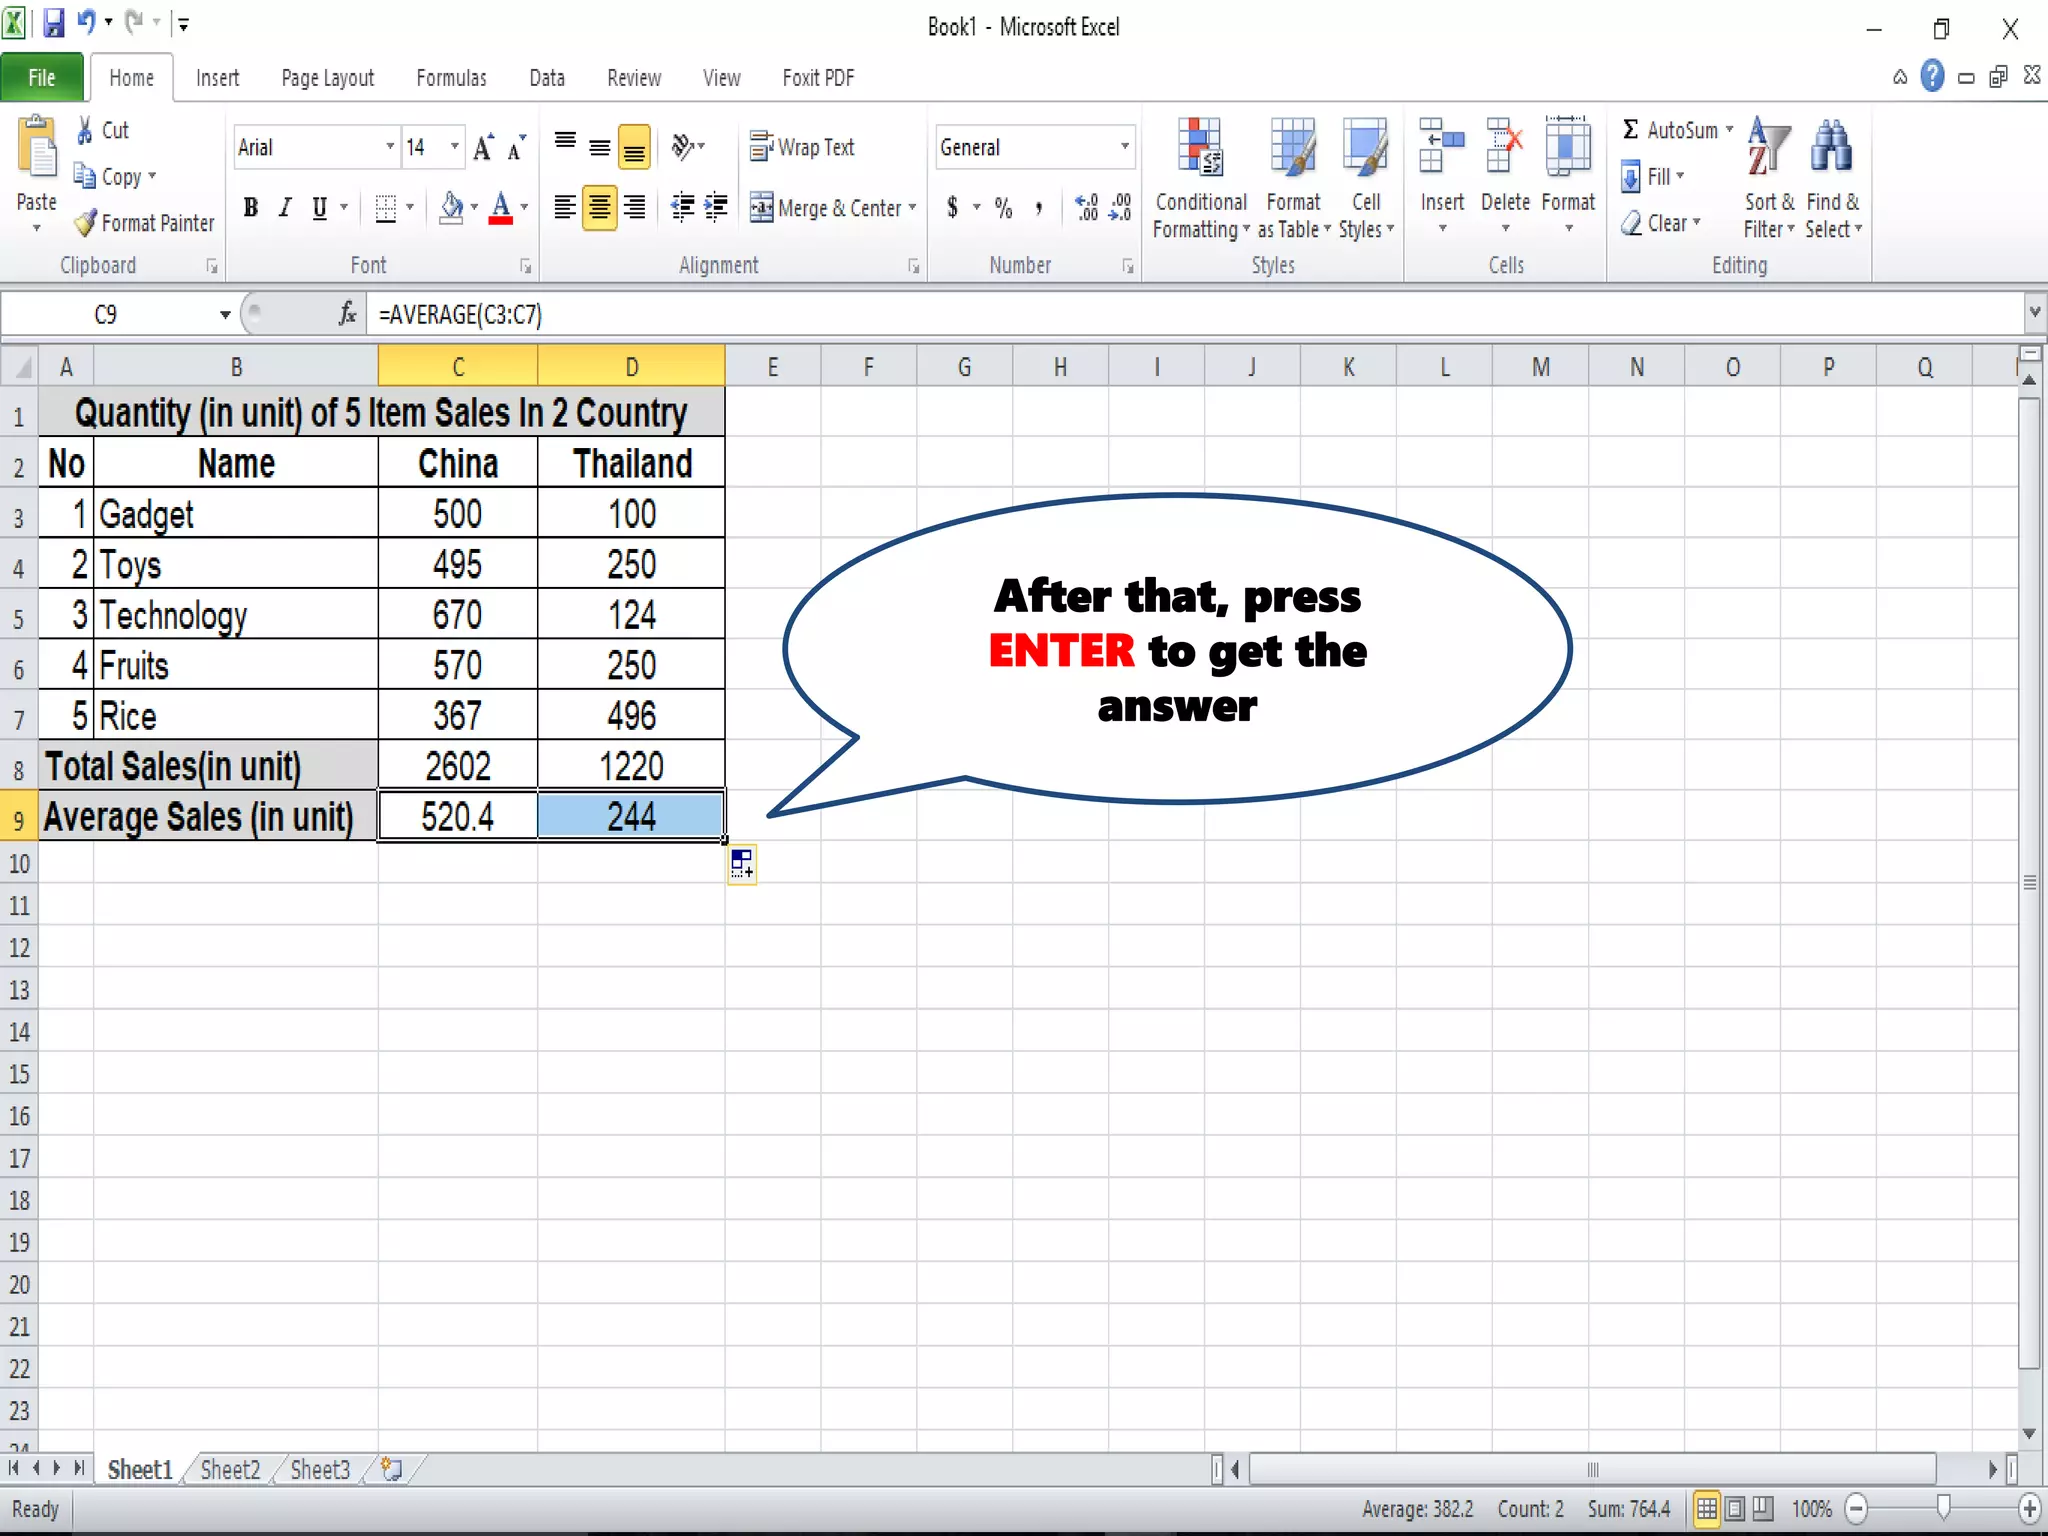Expand the font name dropdown showing Arial
The height and width of the screenshot is (1536, 2048).
click(x=390, y=147)
